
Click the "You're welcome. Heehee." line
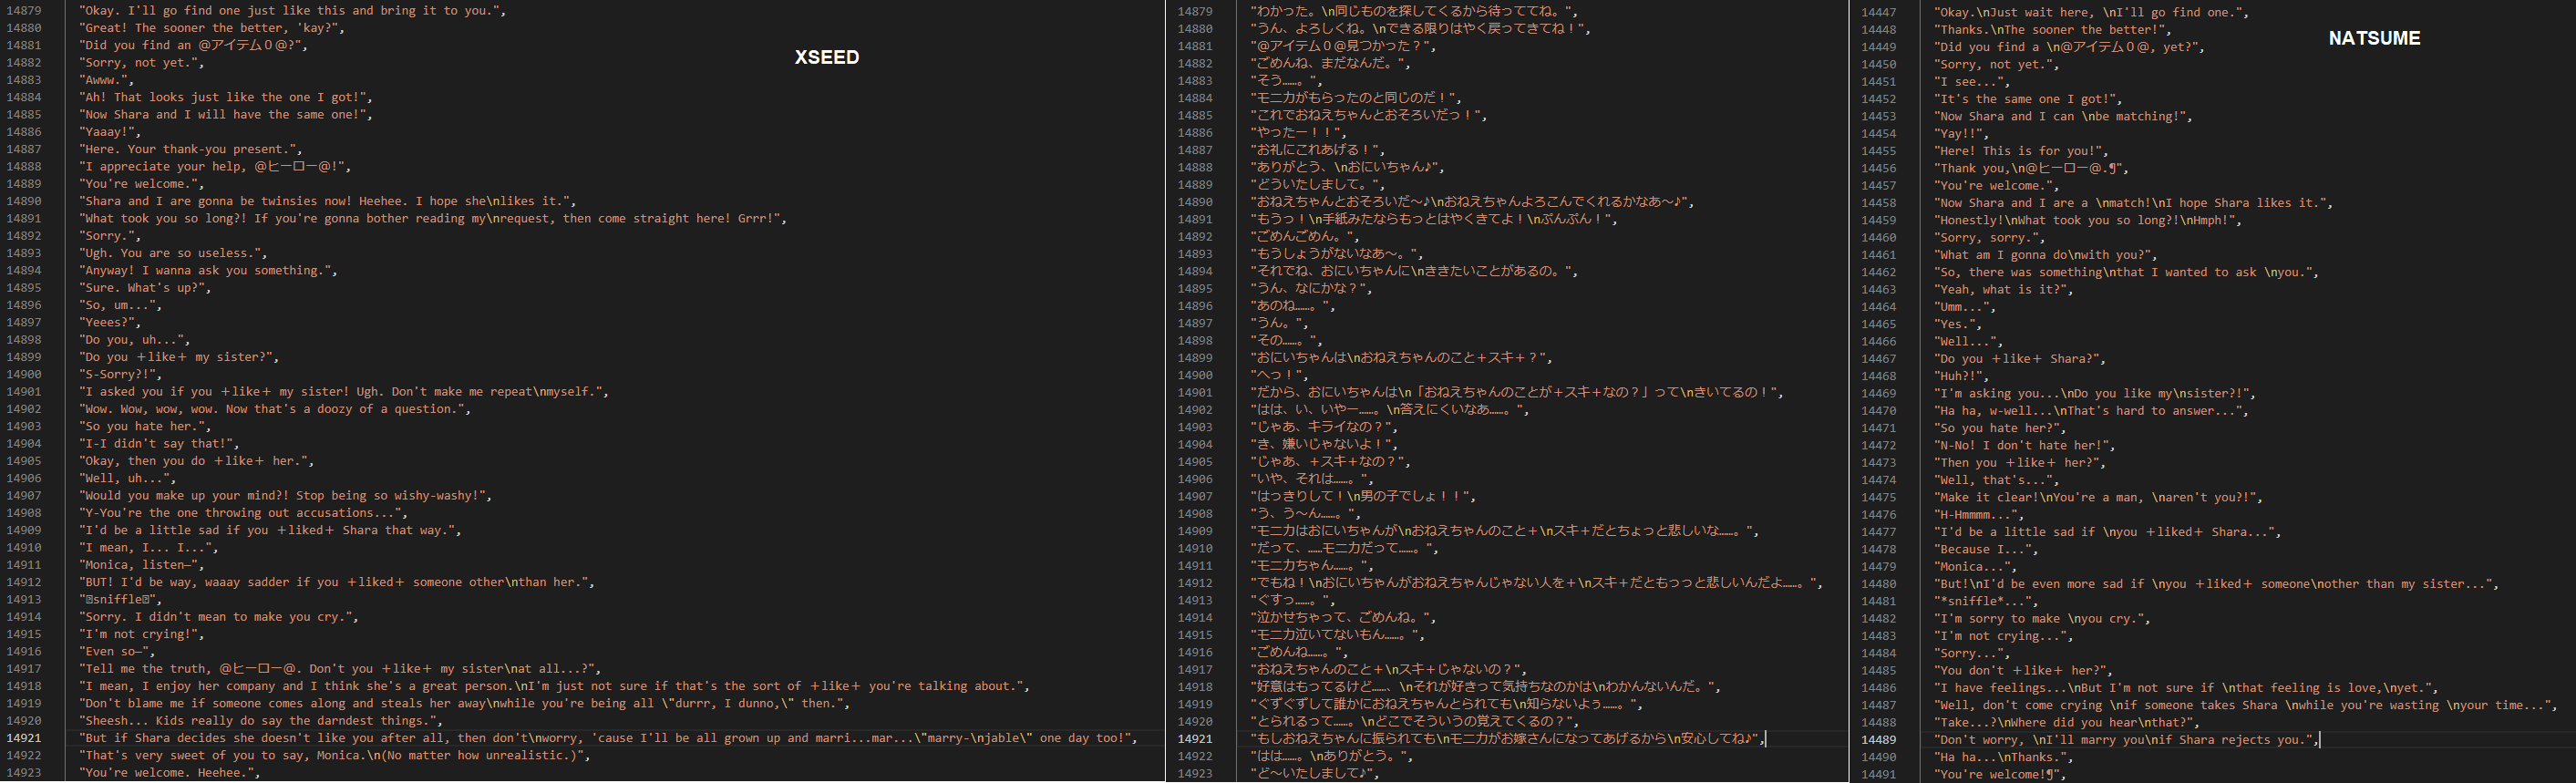[x=169, y=773]
